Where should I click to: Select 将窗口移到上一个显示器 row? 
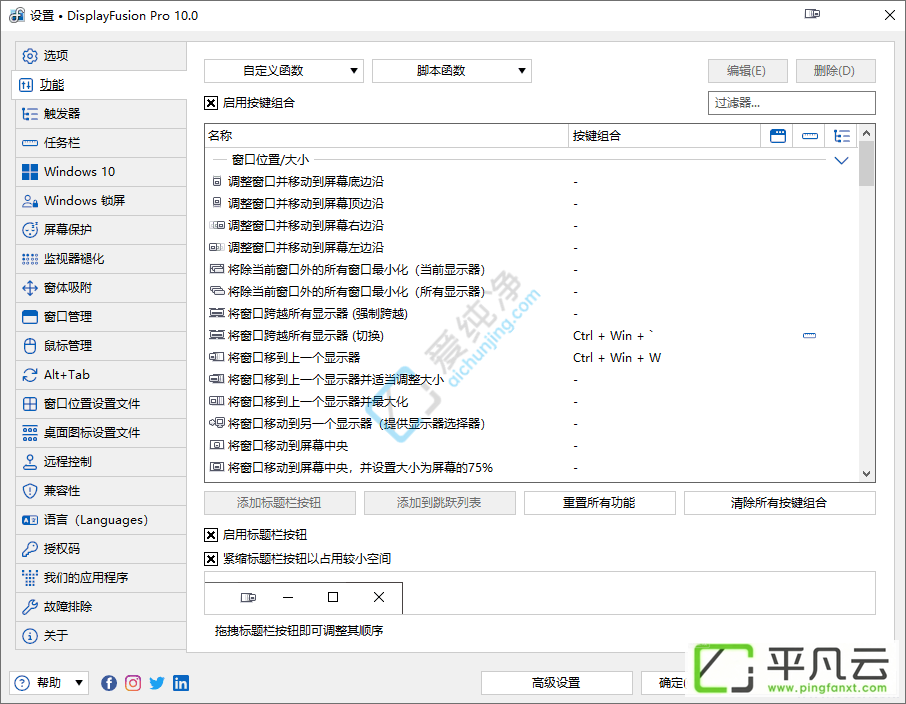(532, 358)
